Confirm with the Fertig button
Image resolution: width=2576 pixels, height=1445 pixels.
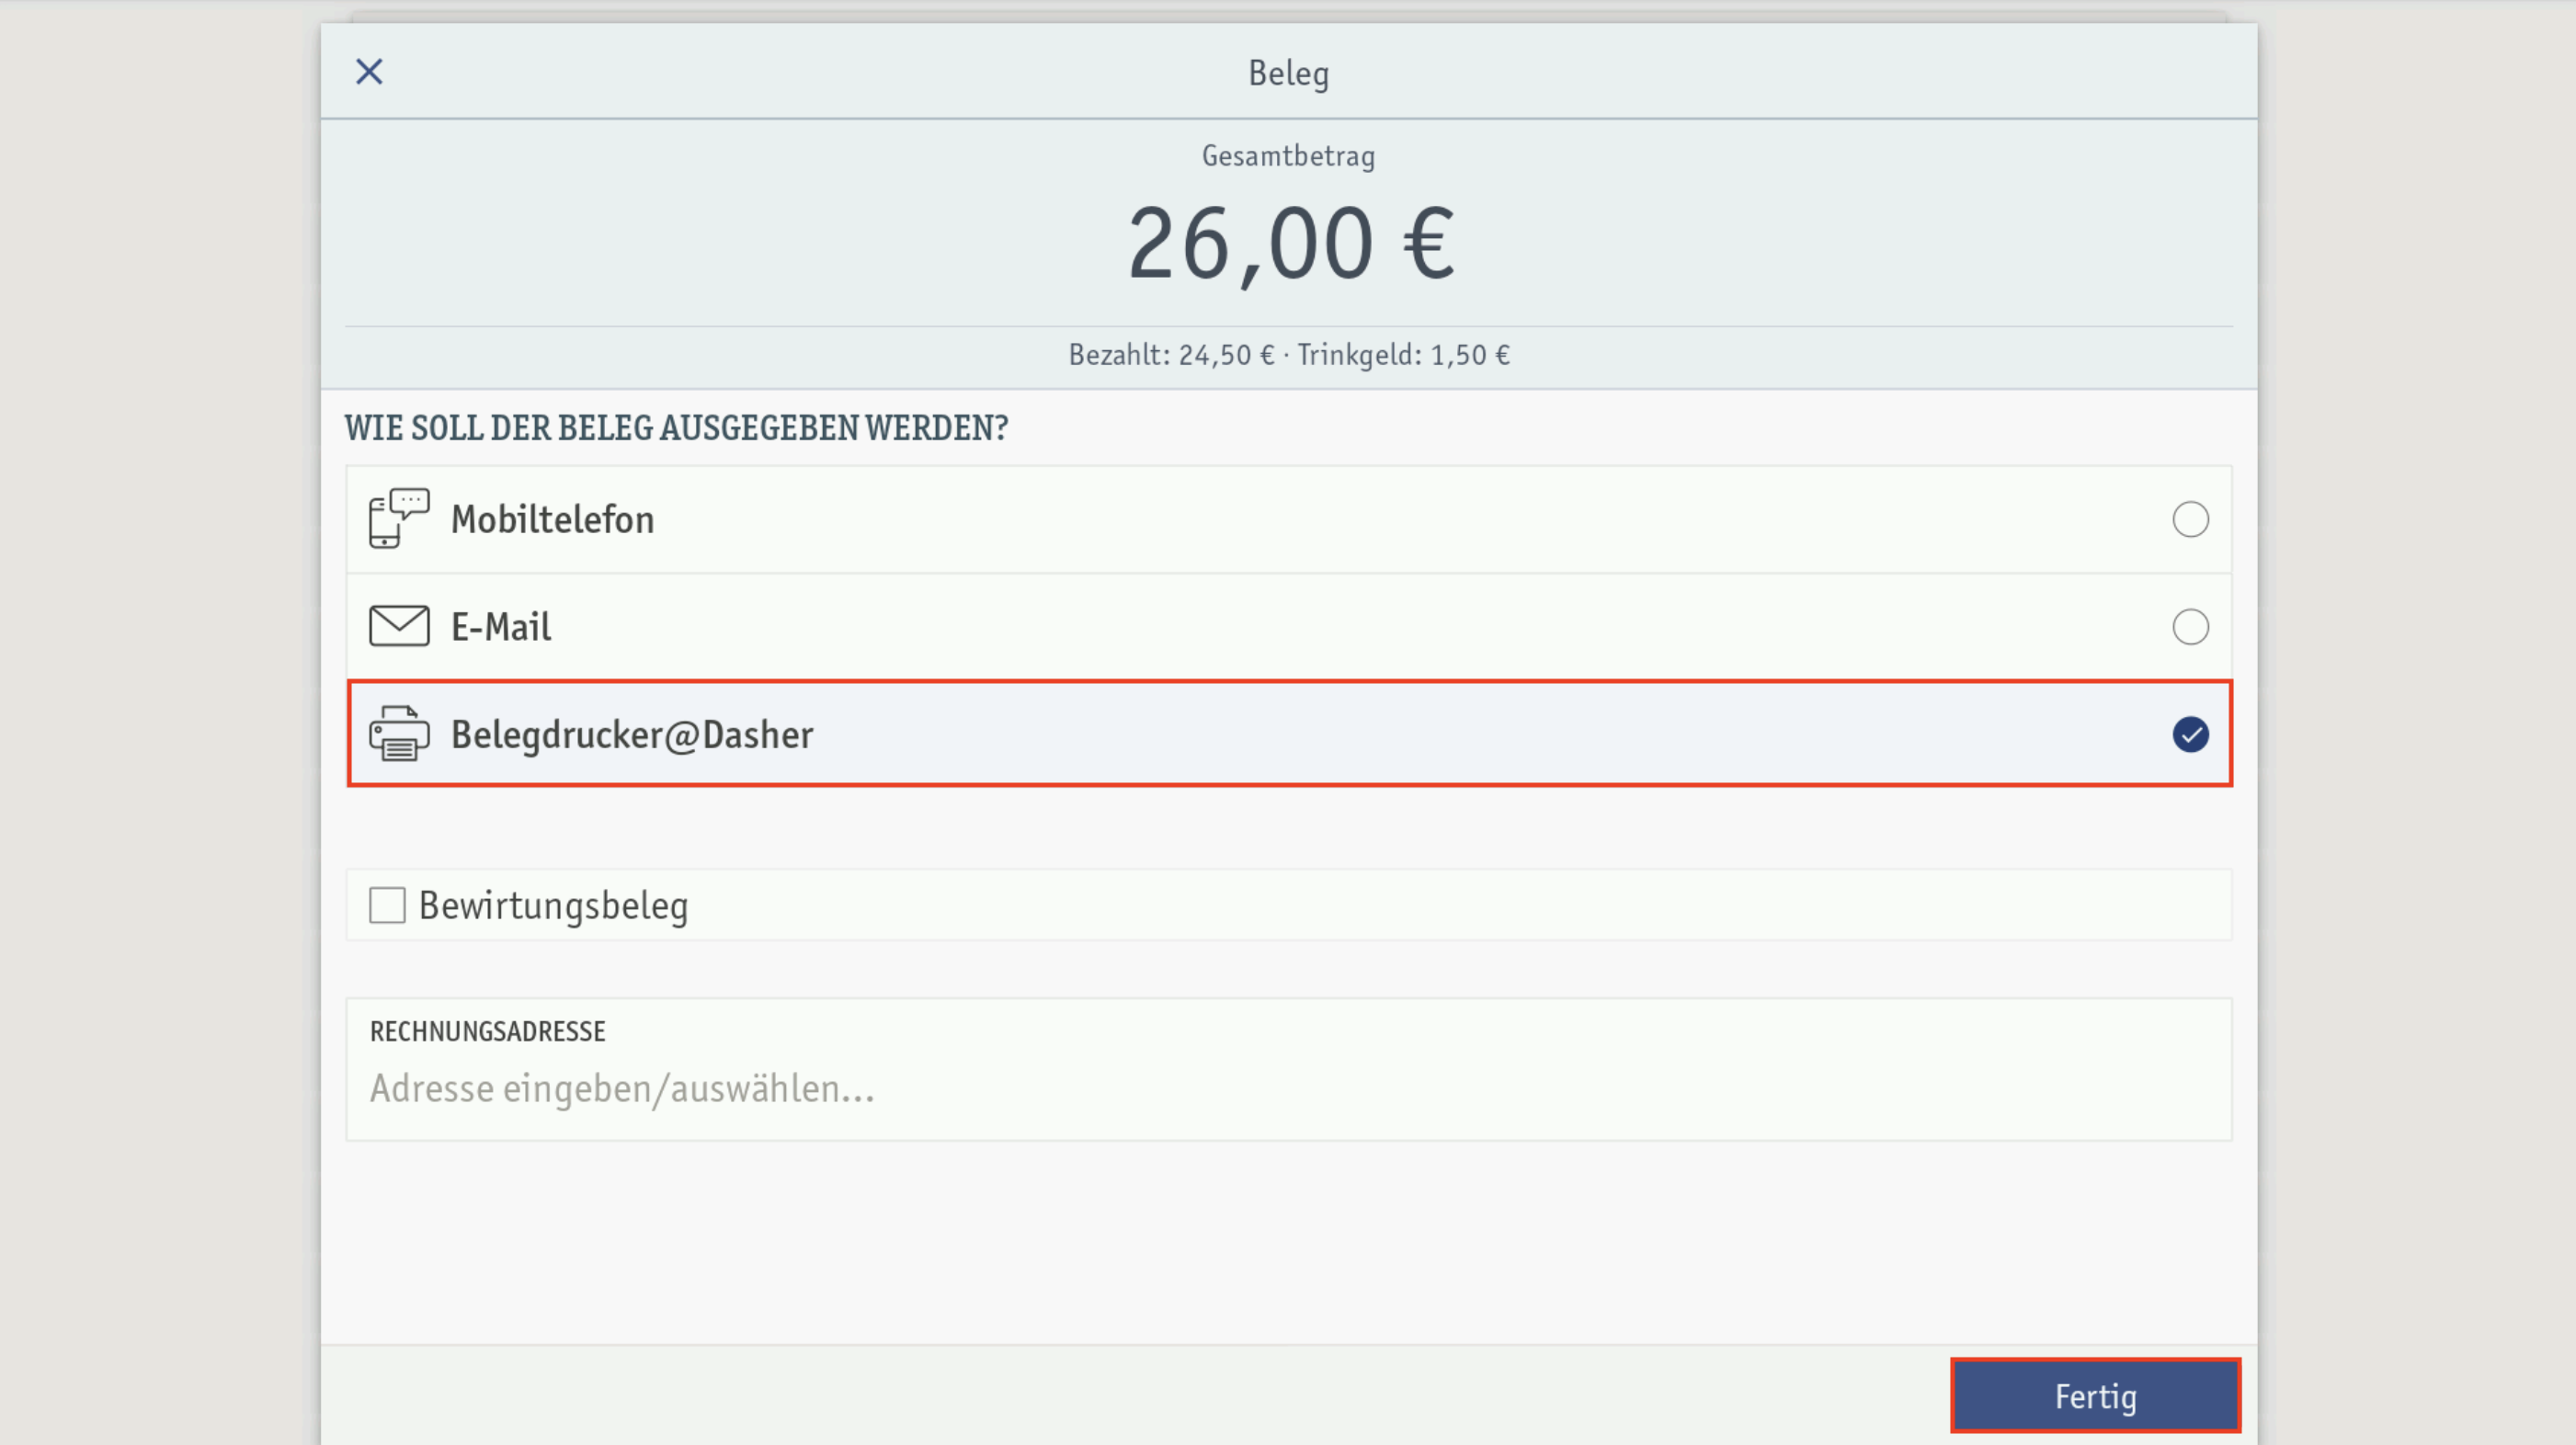[x=2095, y=1396]
